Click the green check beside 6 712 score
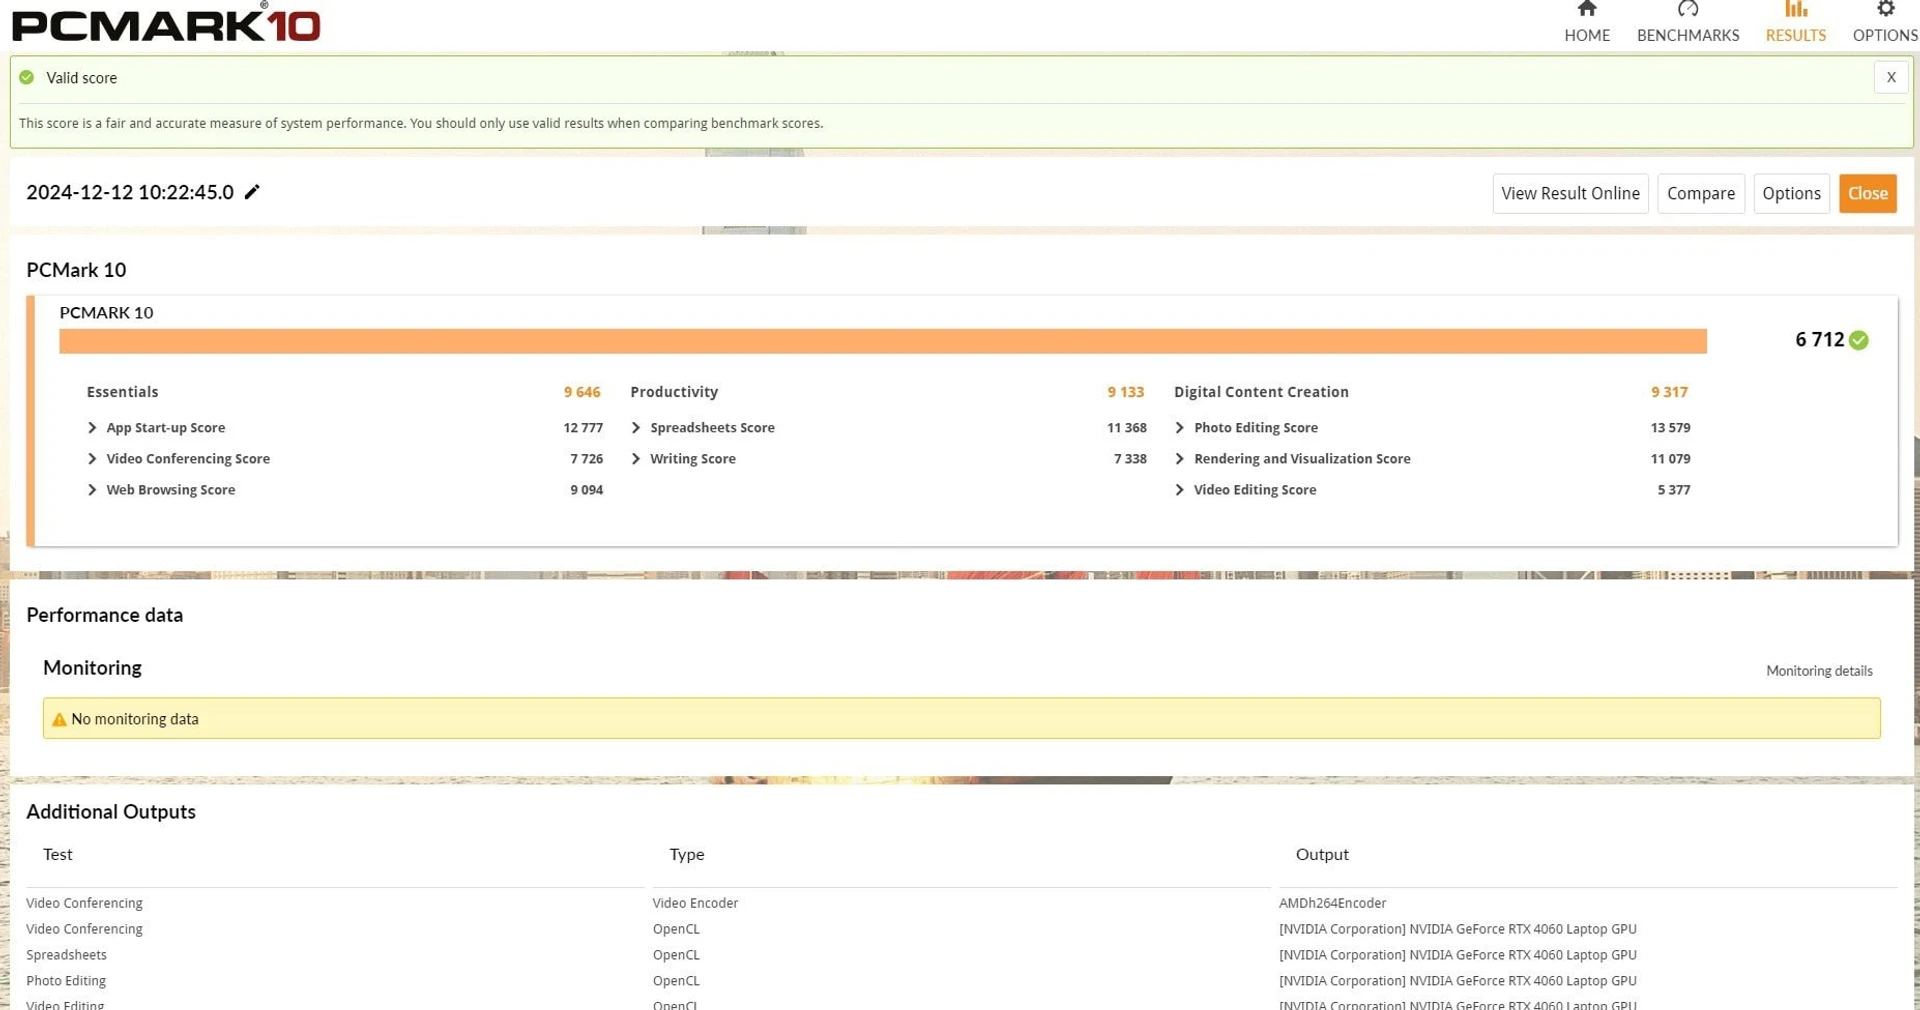1920x1010 pixels. (x=1859, y=340)
